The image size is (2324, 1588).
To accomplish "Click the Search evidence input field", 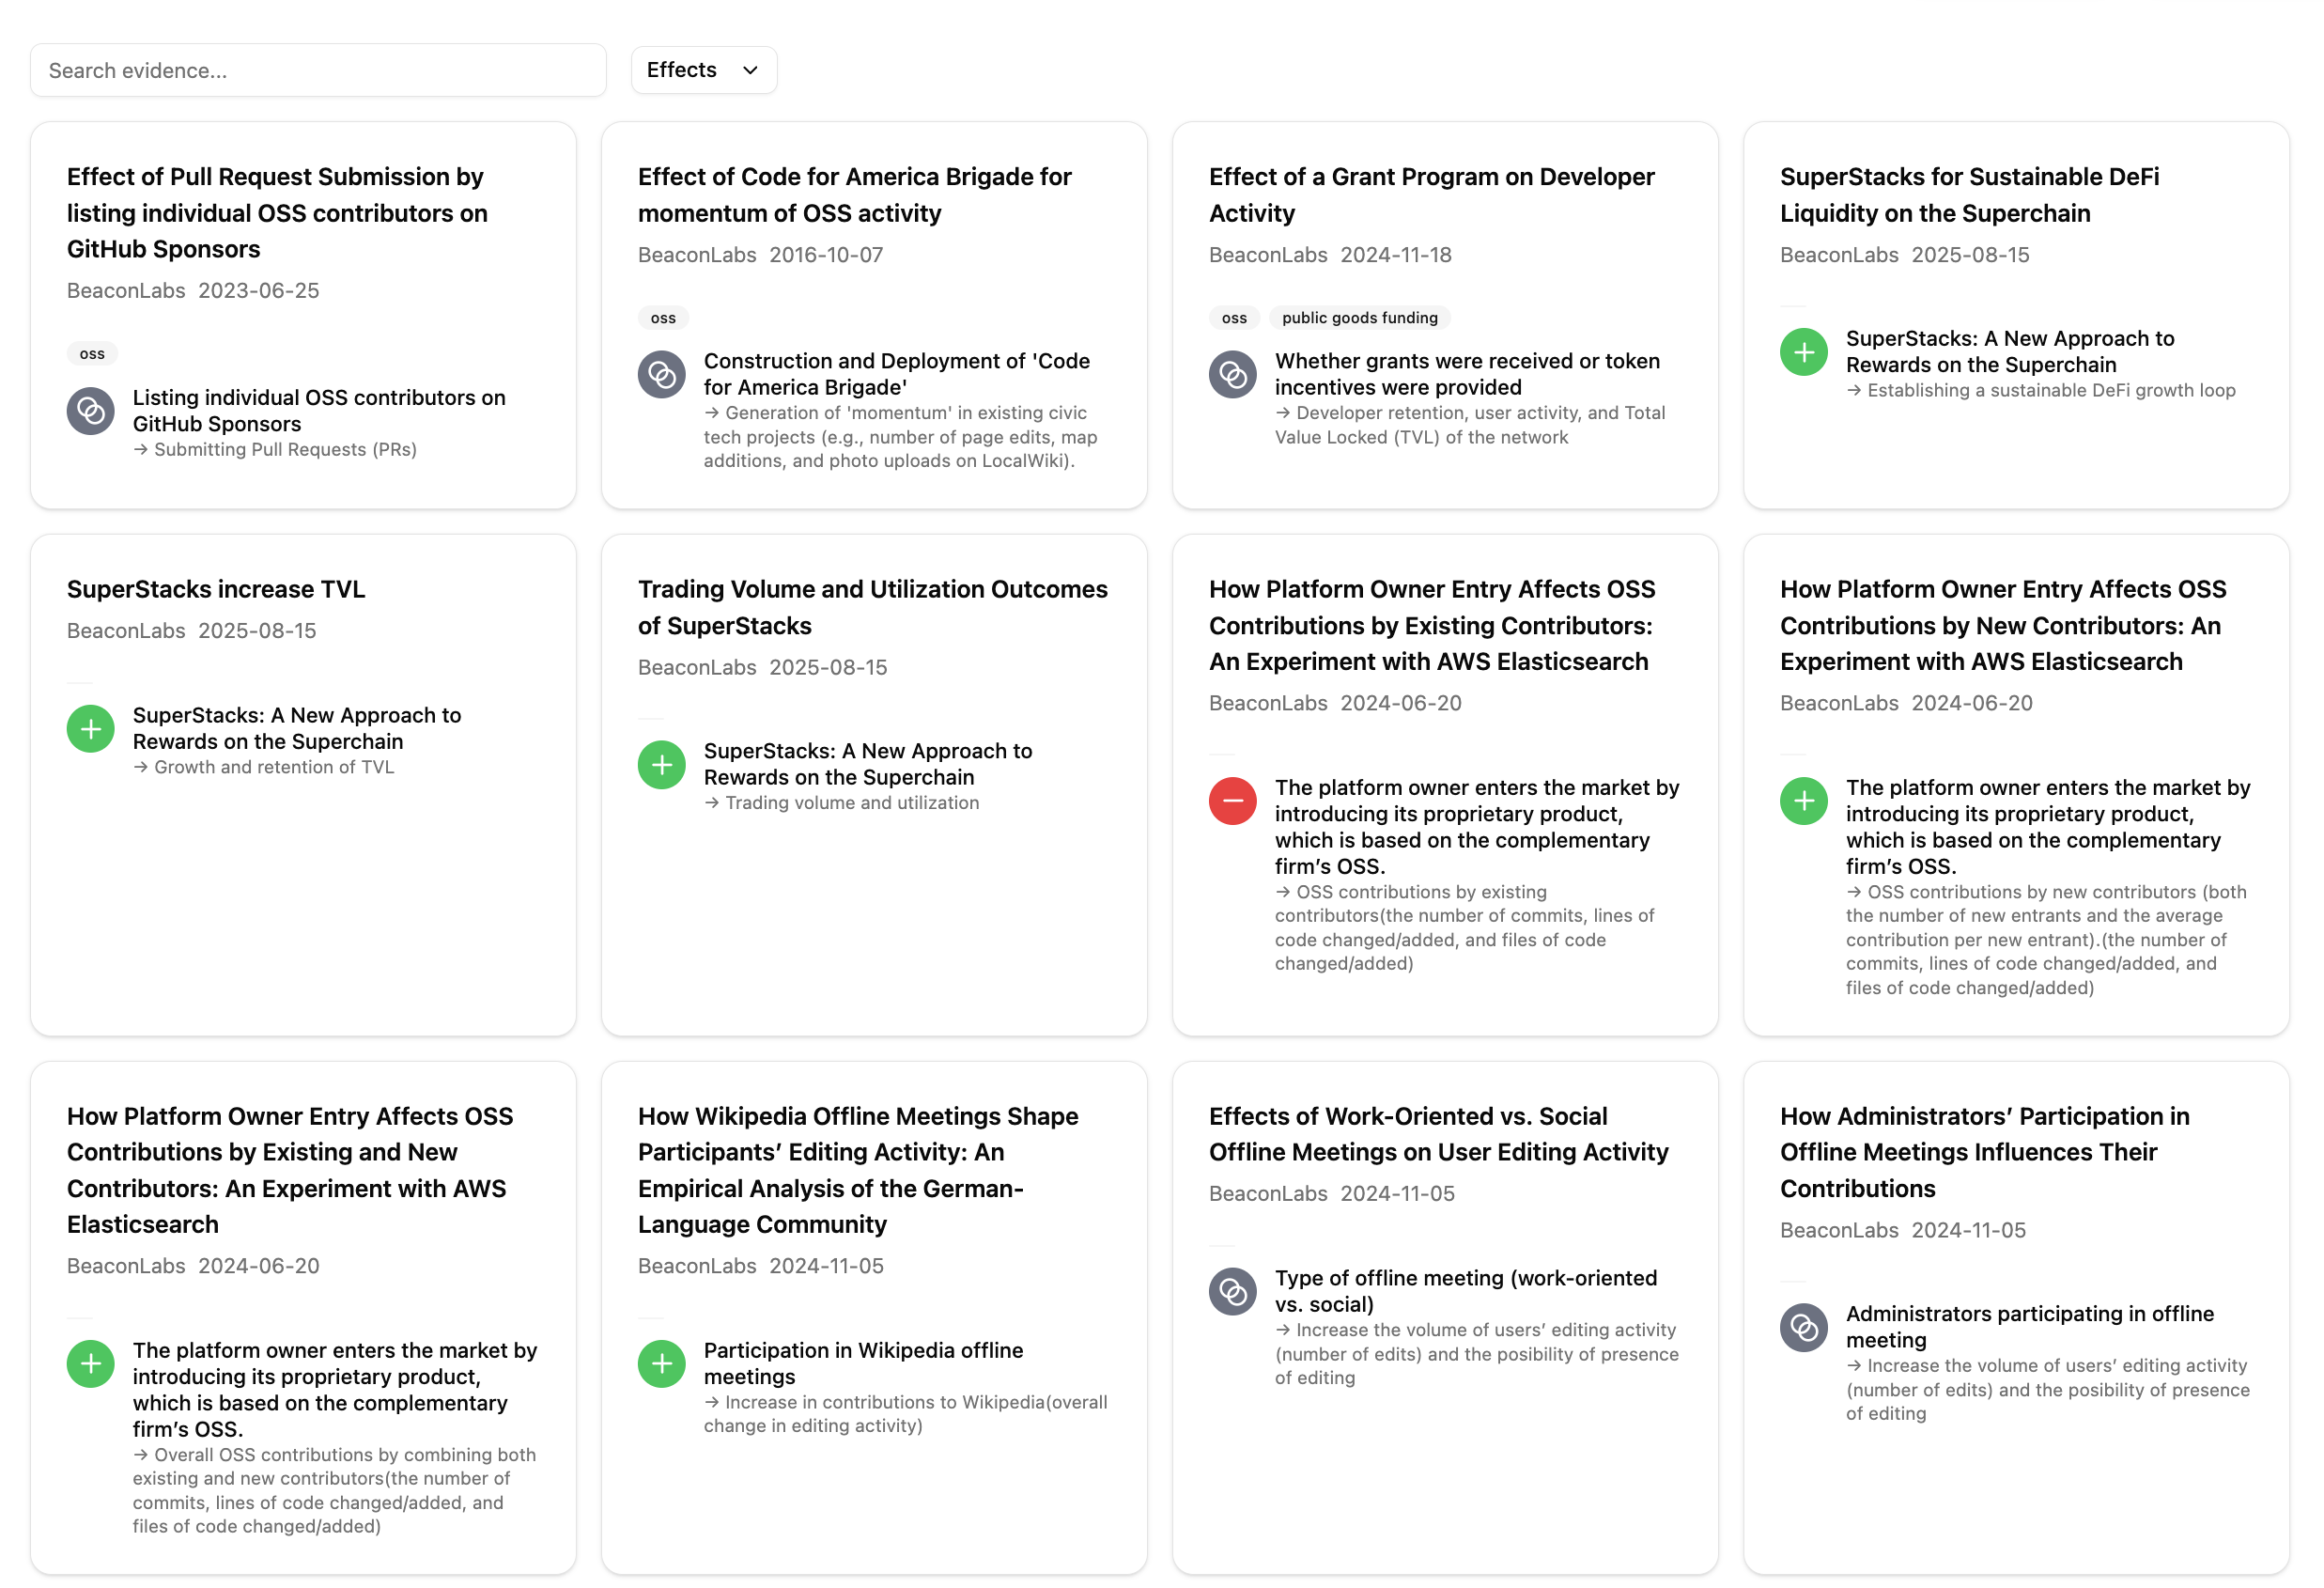I will coord(318,70).
